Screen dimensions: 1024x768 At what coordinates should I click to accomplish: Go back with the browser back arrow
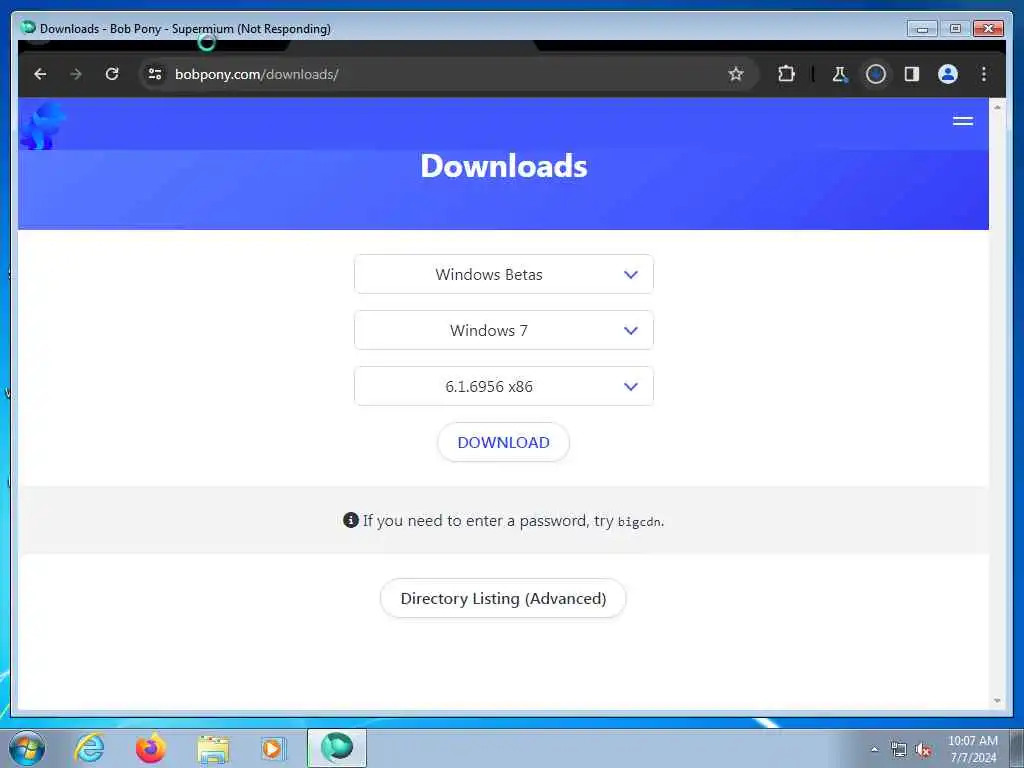(40, 74)
